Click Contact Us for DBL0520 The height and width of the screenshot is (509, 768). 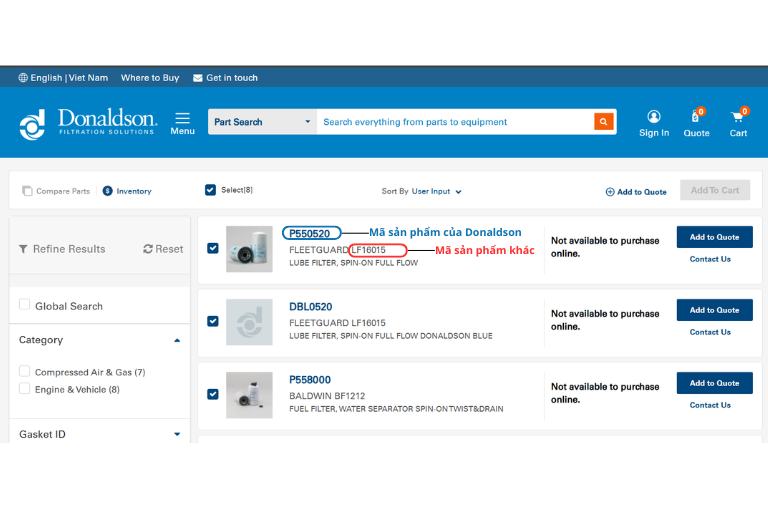pyautogui.click(x=710, y=332)
